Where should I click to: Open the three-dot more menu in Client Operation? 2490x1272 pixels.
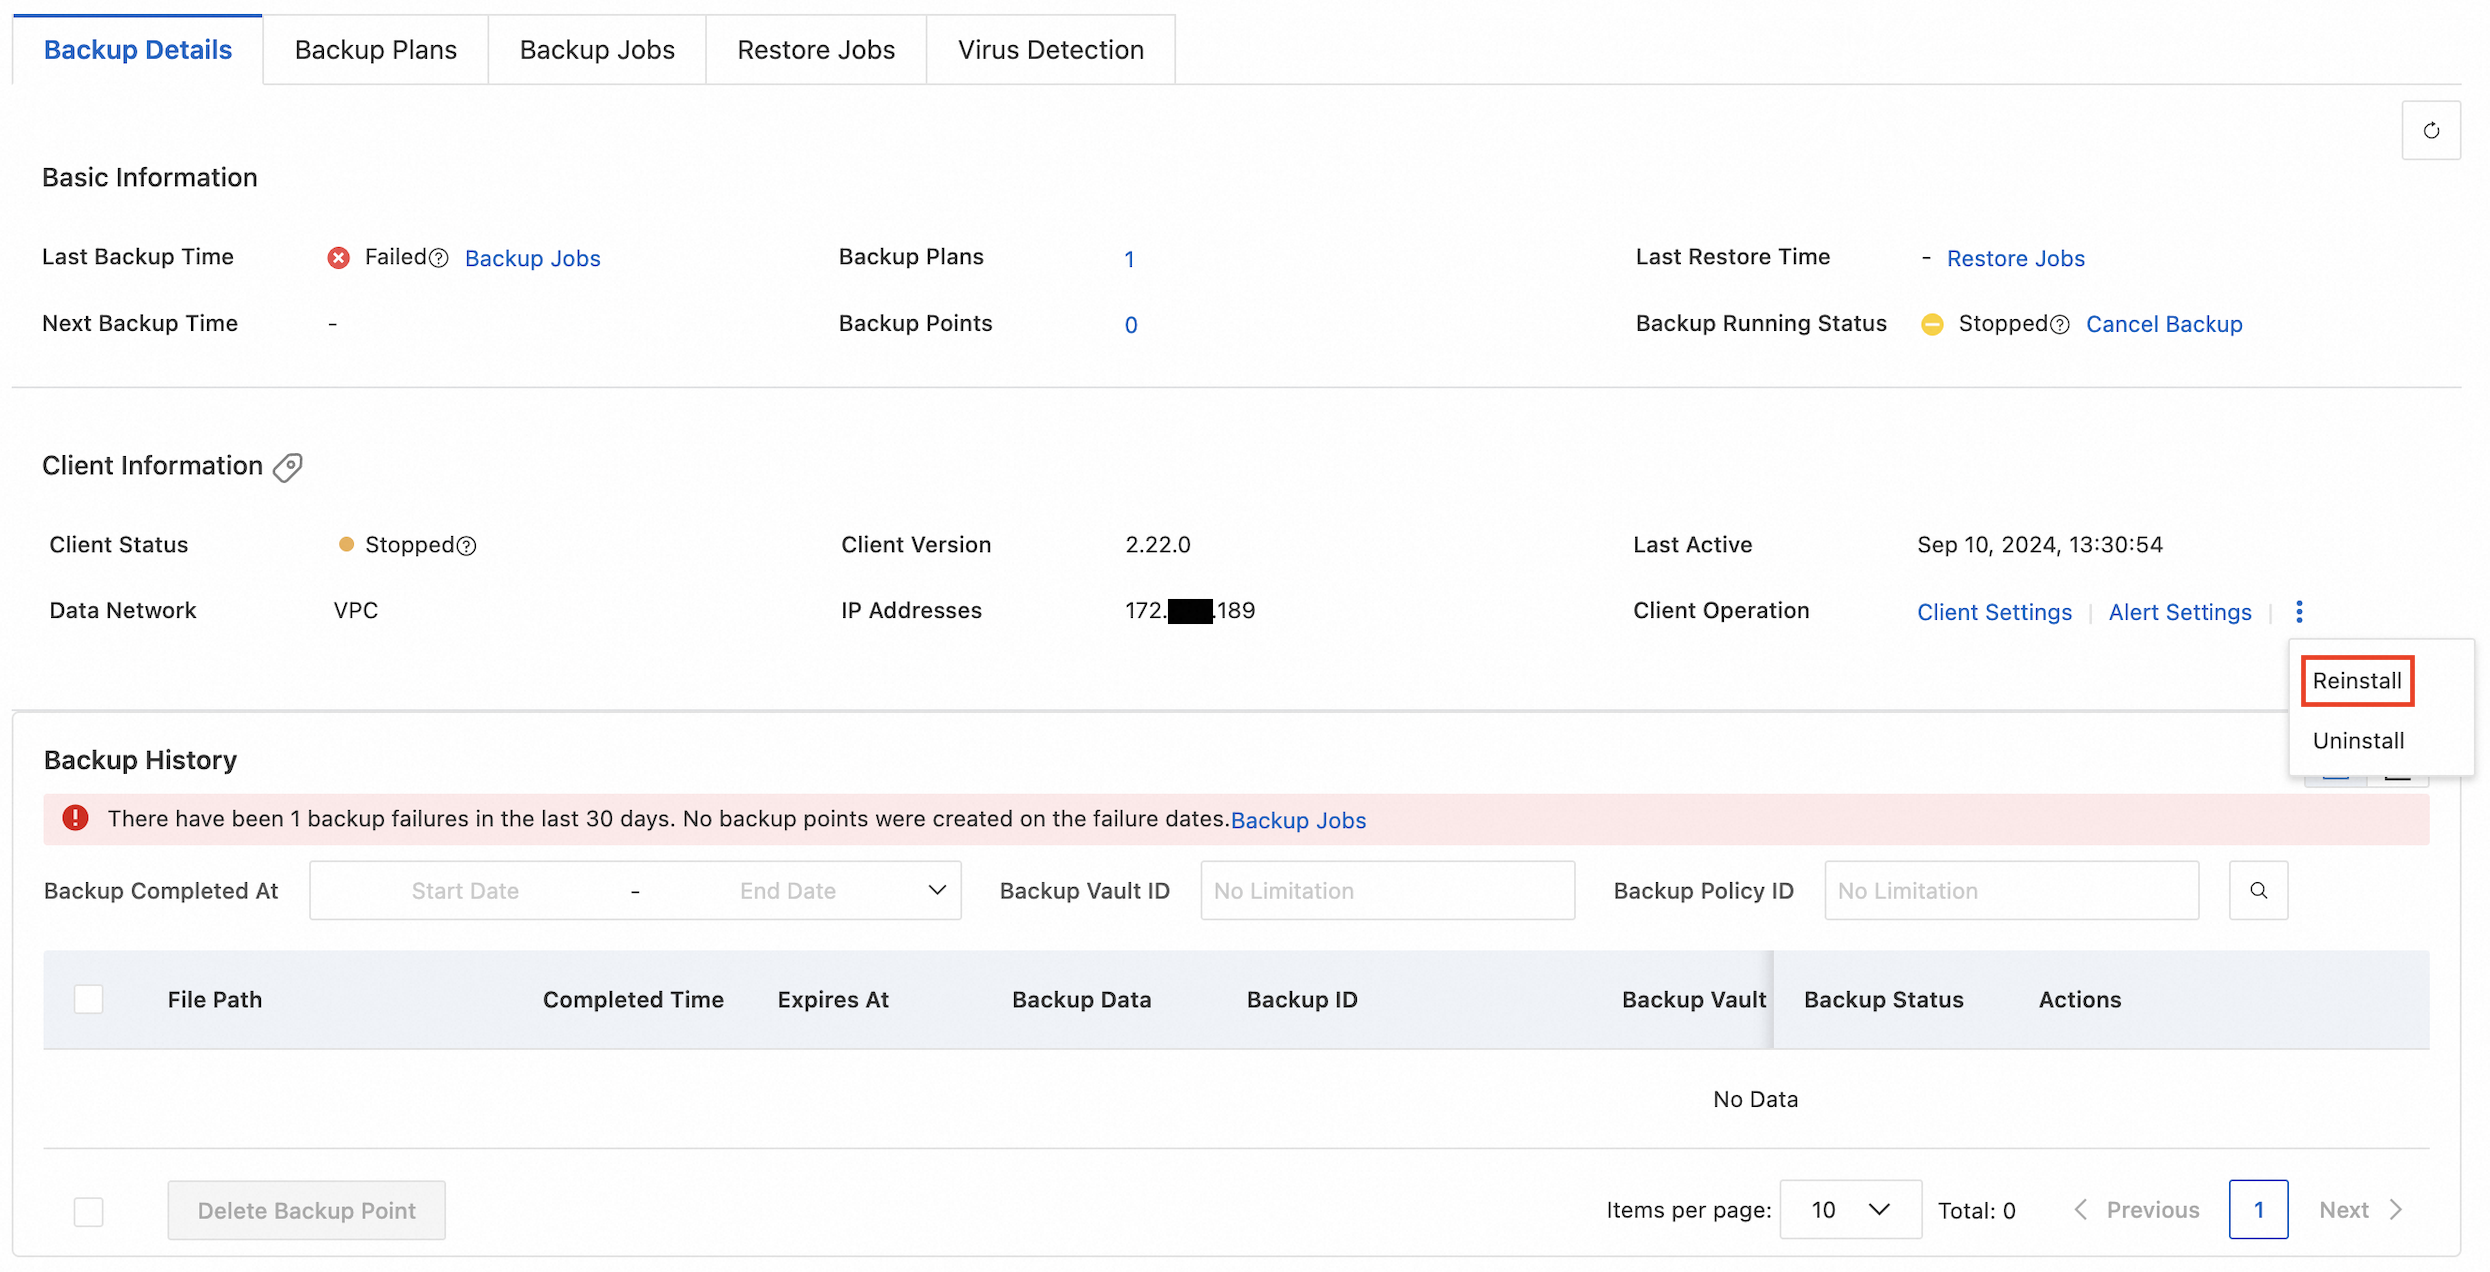click(x=2299, y=612)
